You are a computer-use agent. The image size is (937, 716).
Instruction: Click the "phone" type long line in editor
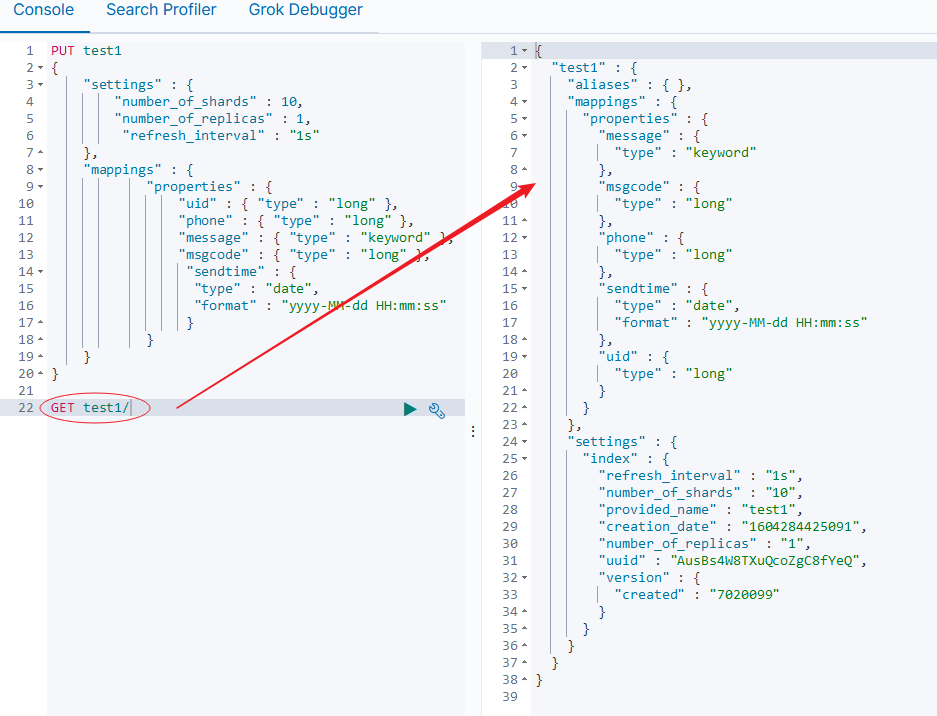(x=296, y=221)
